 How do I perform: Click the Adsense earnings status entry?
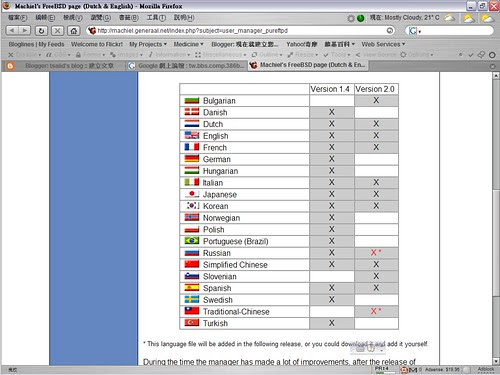pos(442,369)
